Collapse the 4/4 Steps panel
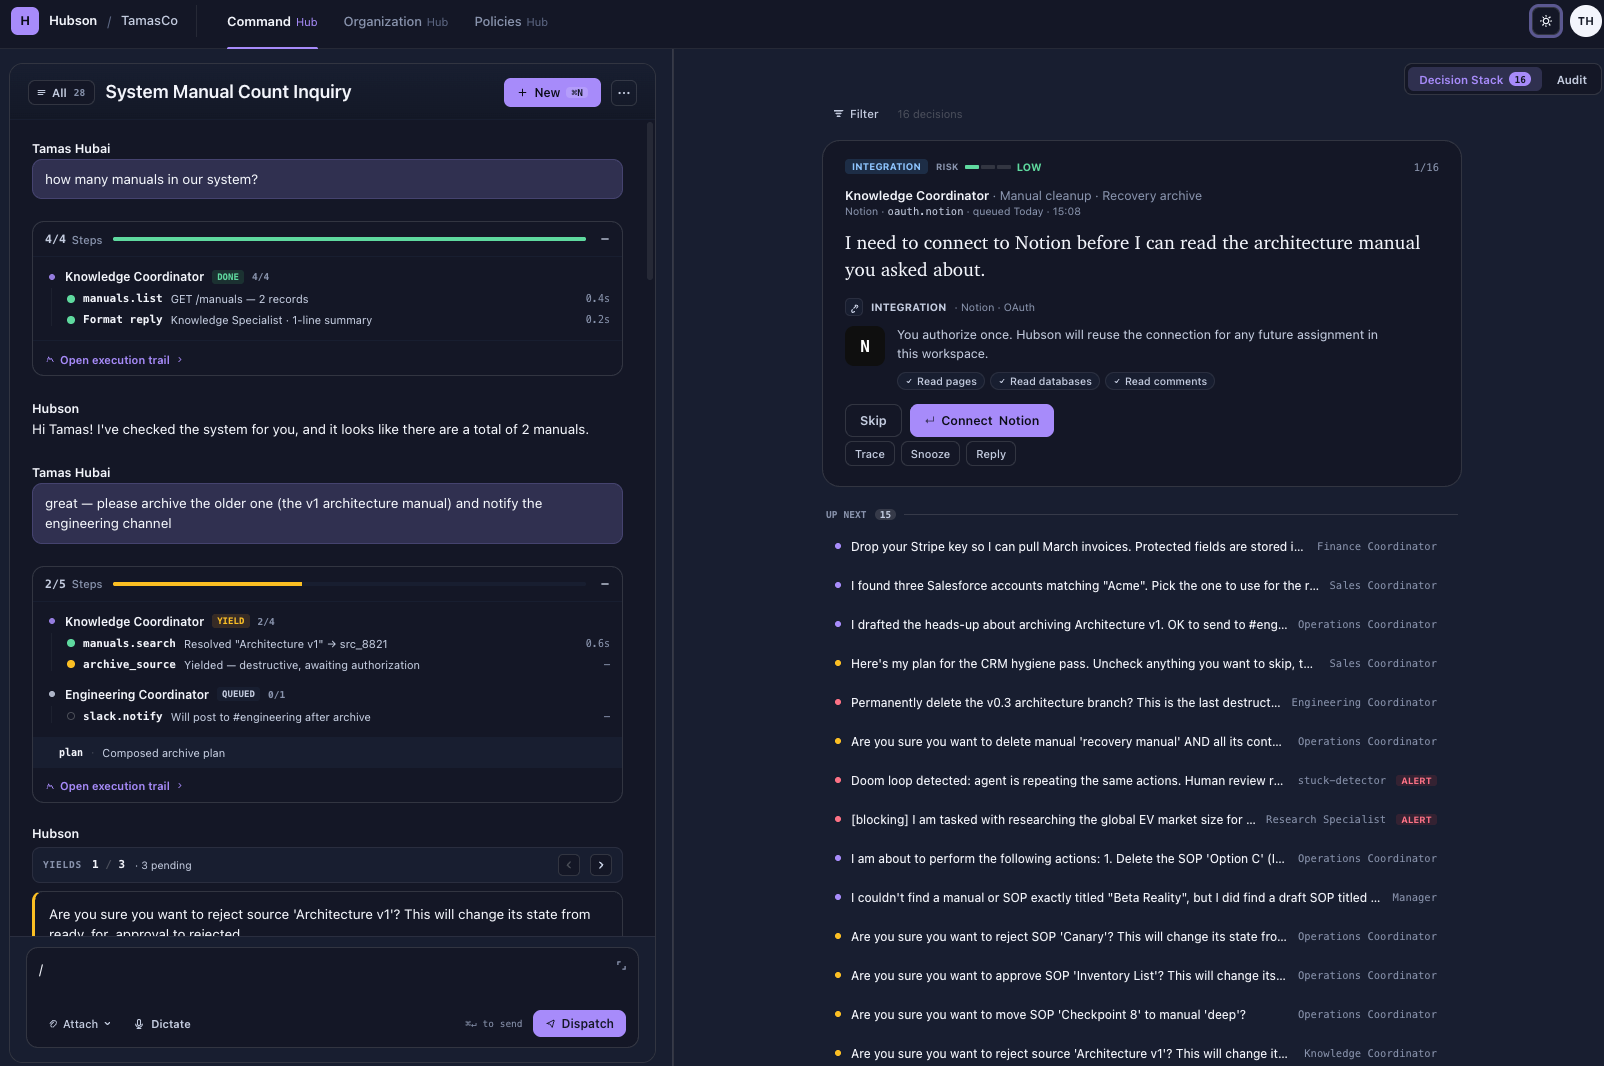Screen dimensions: 1604x1066 (x=605, y=239)
